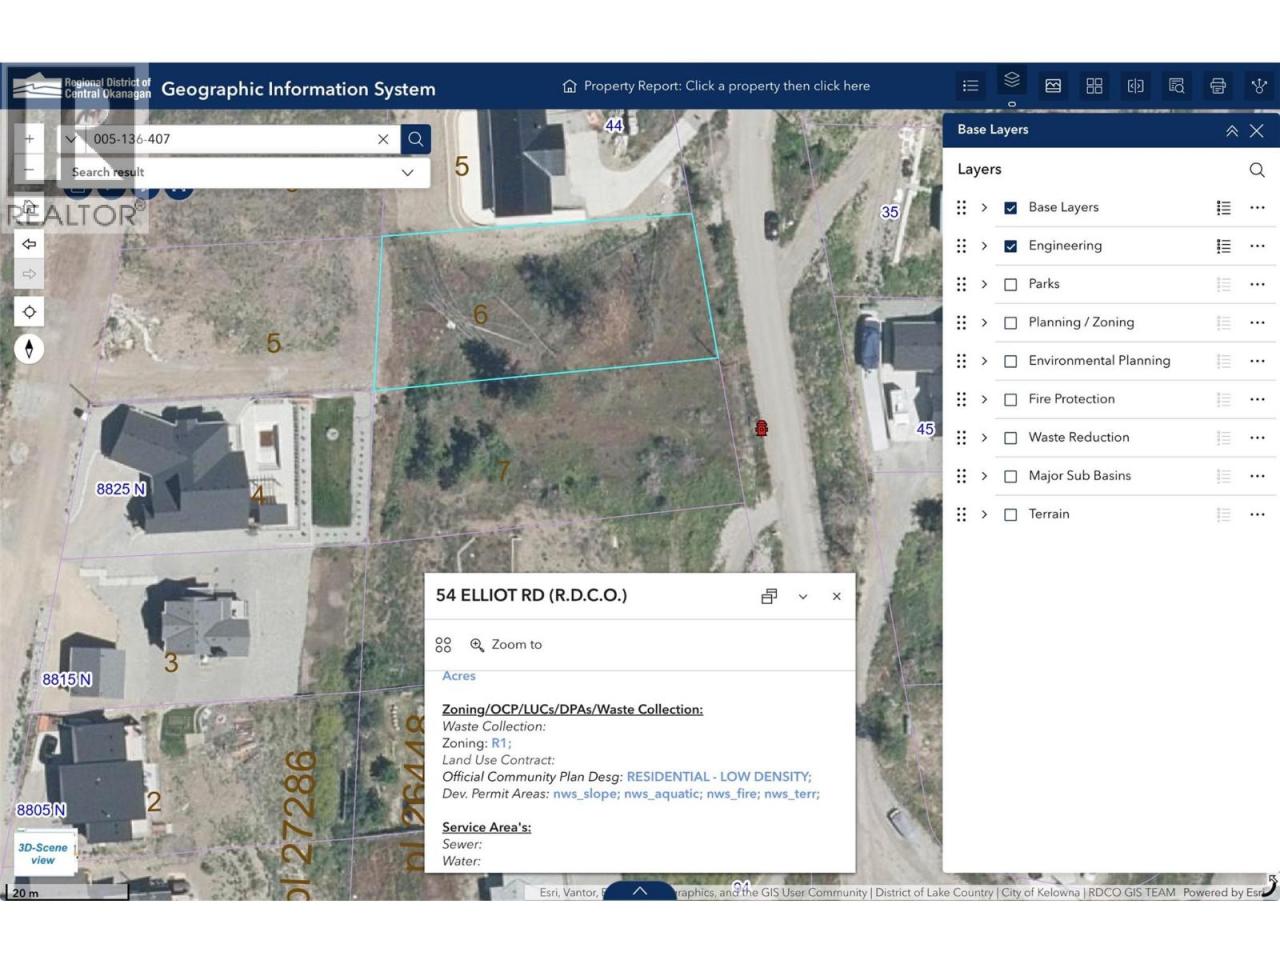The width and height of the screenshot is (1280, 960).
Task: Open the Legend list icon in header
Action: coord(970,86)
